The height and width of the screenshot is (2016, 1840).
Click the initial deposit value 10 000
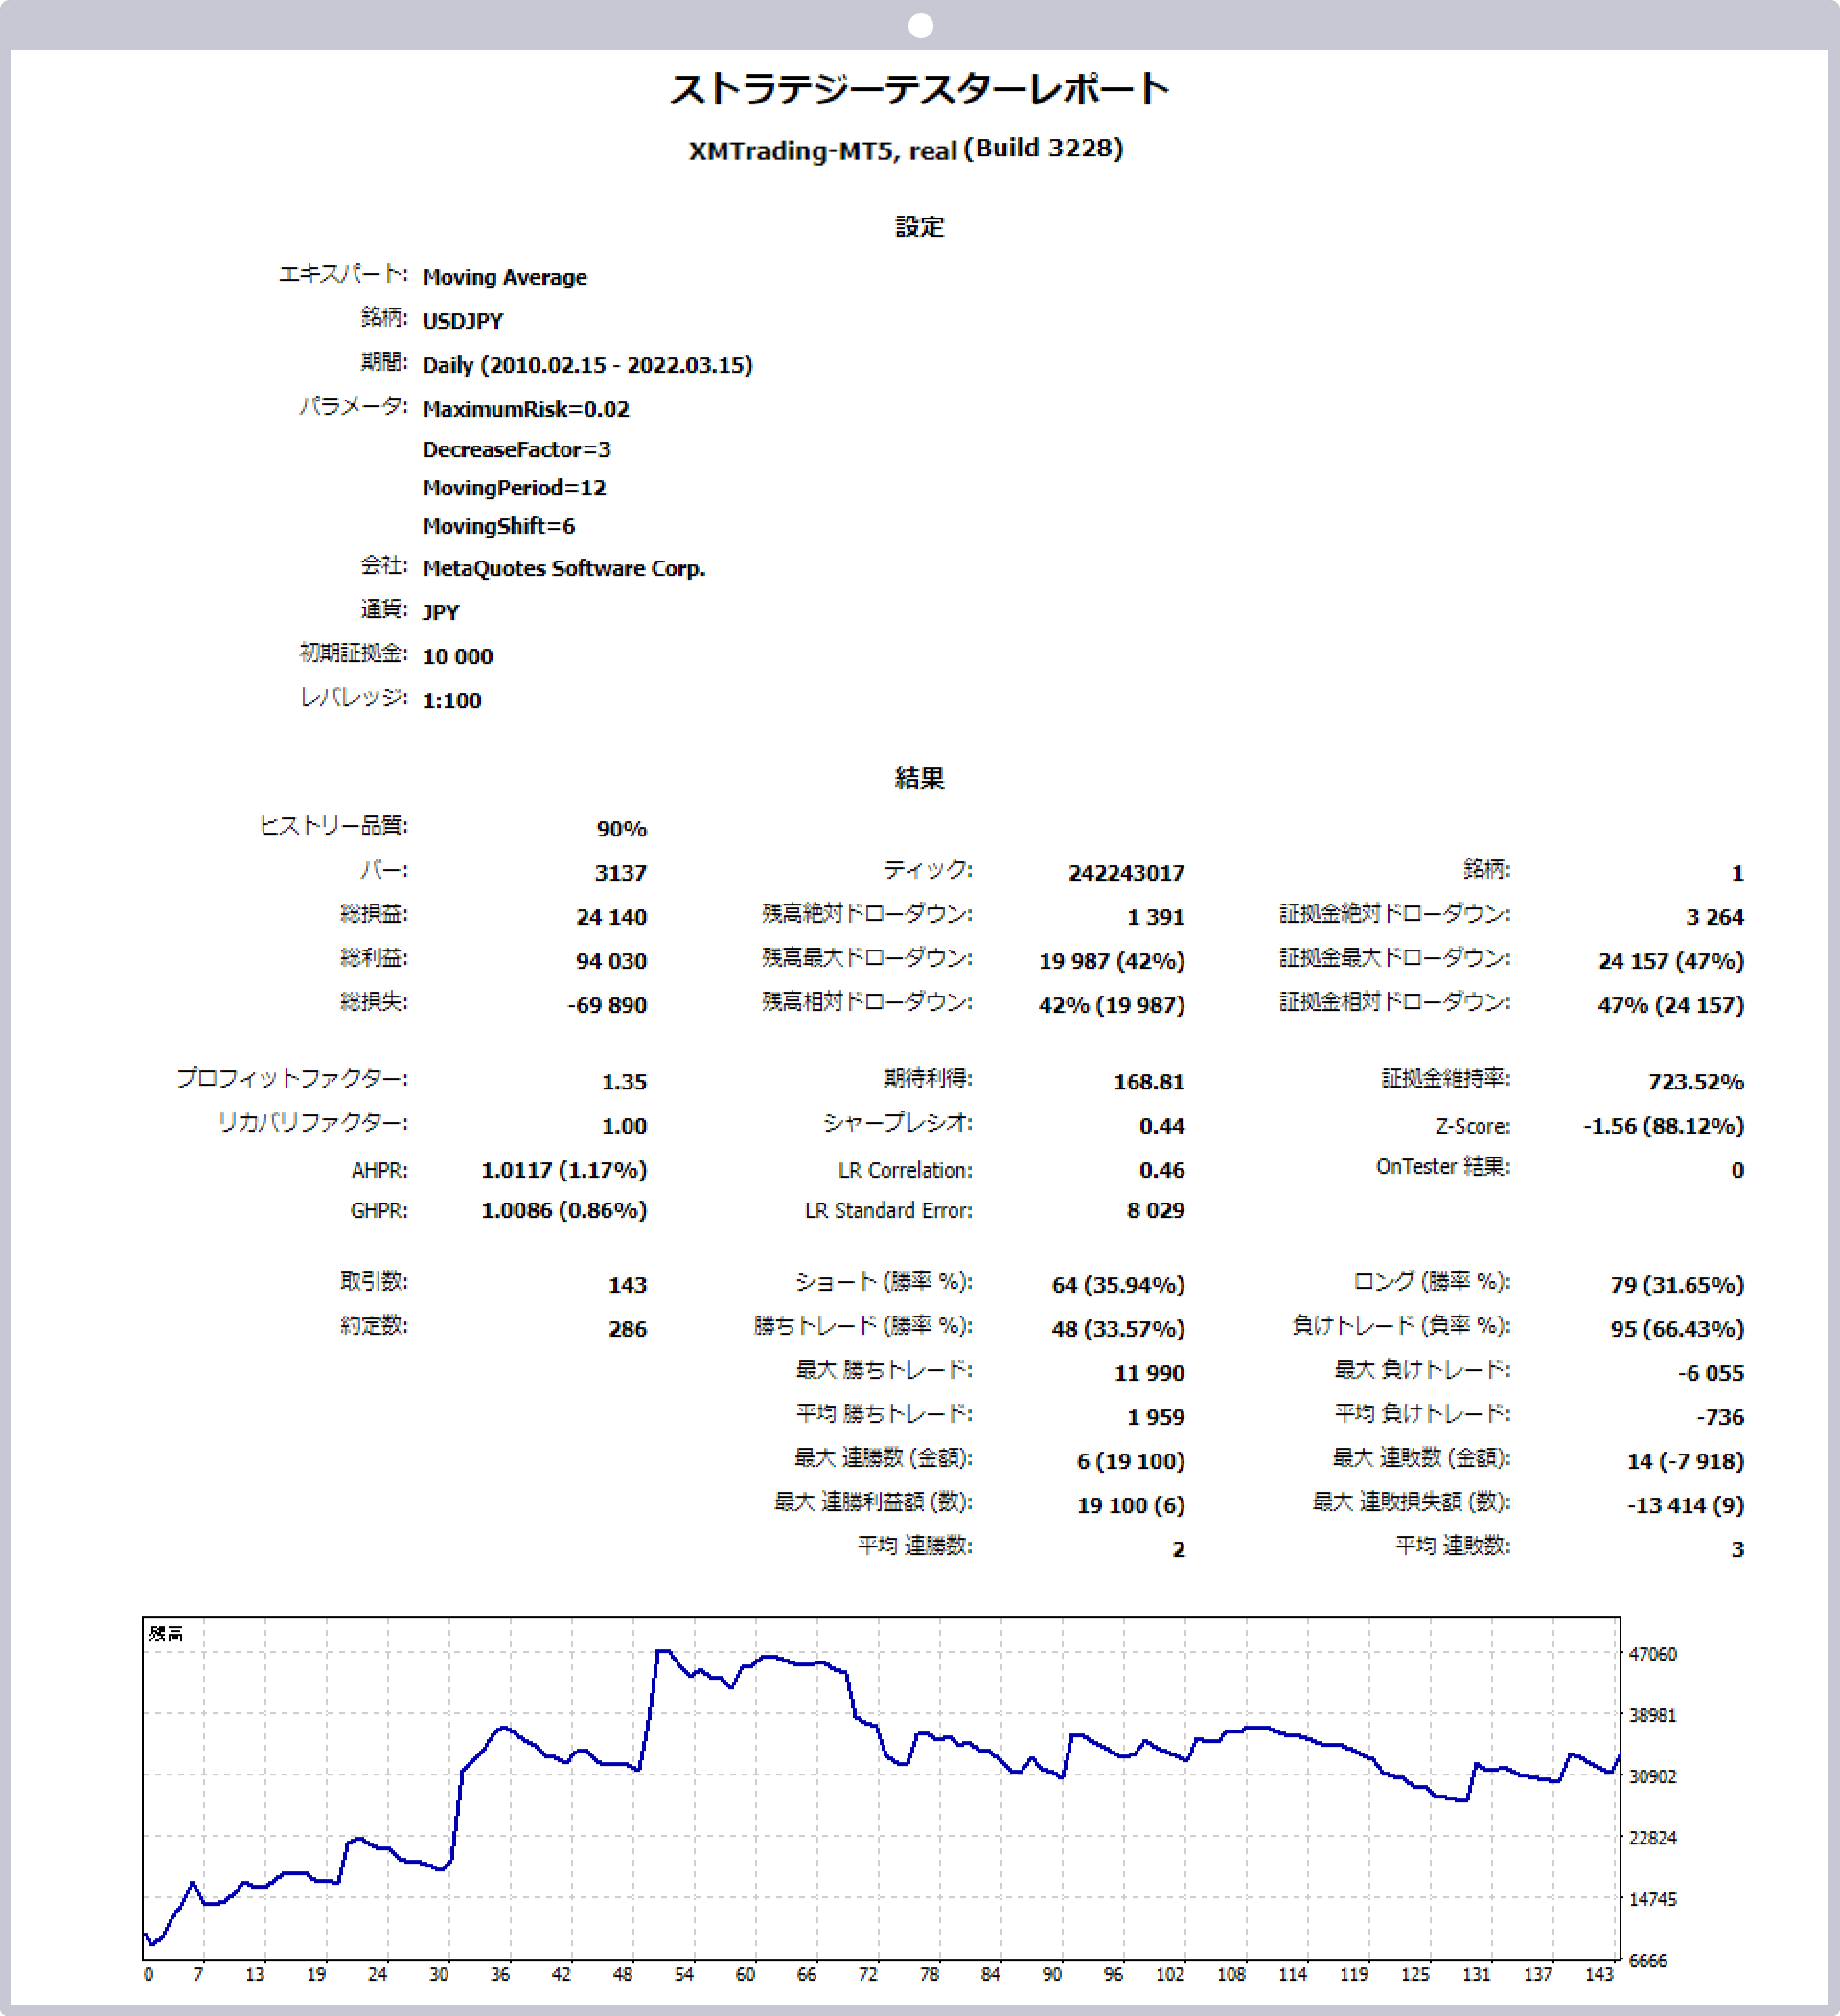pyautogui.click(x=458, y=656)
